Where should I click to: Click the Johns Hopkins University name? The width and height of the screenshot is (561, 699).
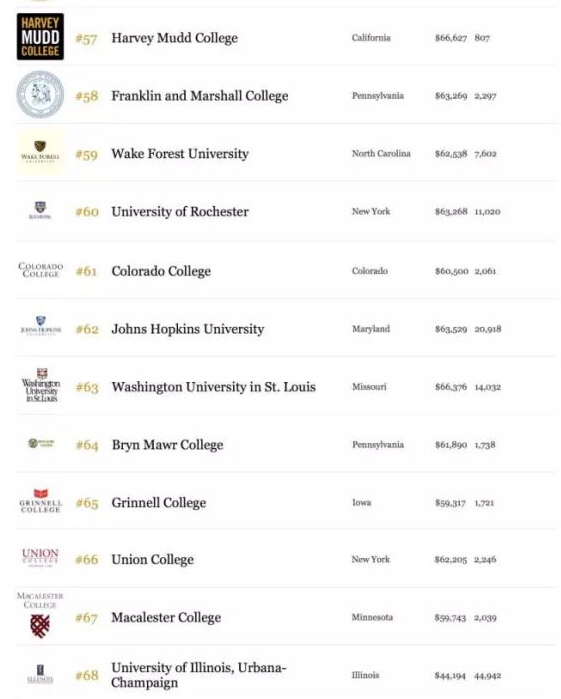point(188,329)
